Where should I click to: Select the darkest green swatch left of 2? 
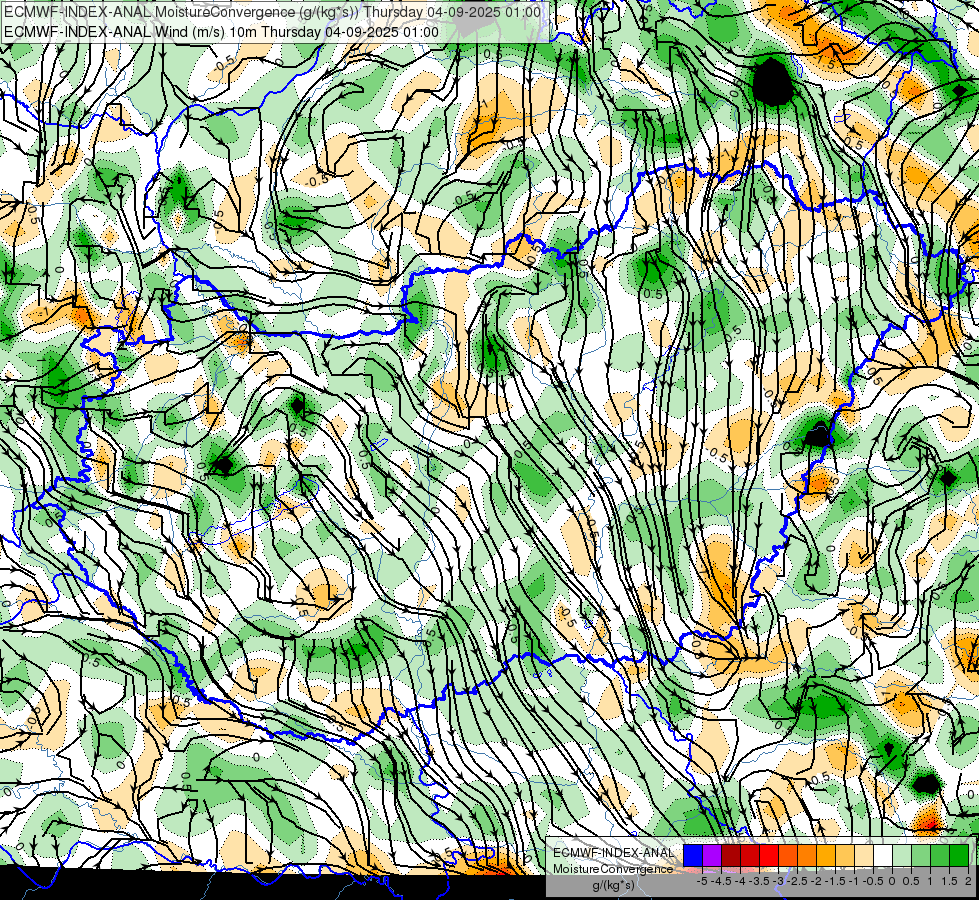(958, 856)
